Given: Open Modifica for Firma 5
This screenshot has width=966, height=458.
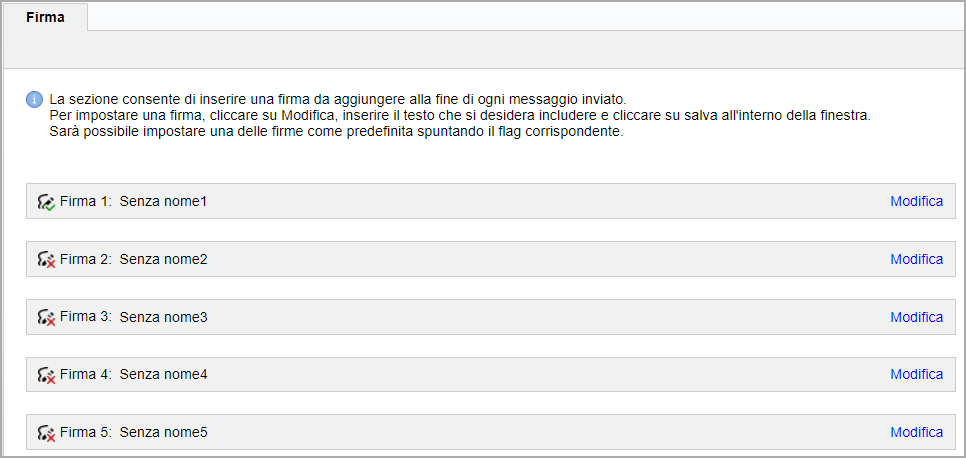Looking at the screenshot, I should click(917, 433).
